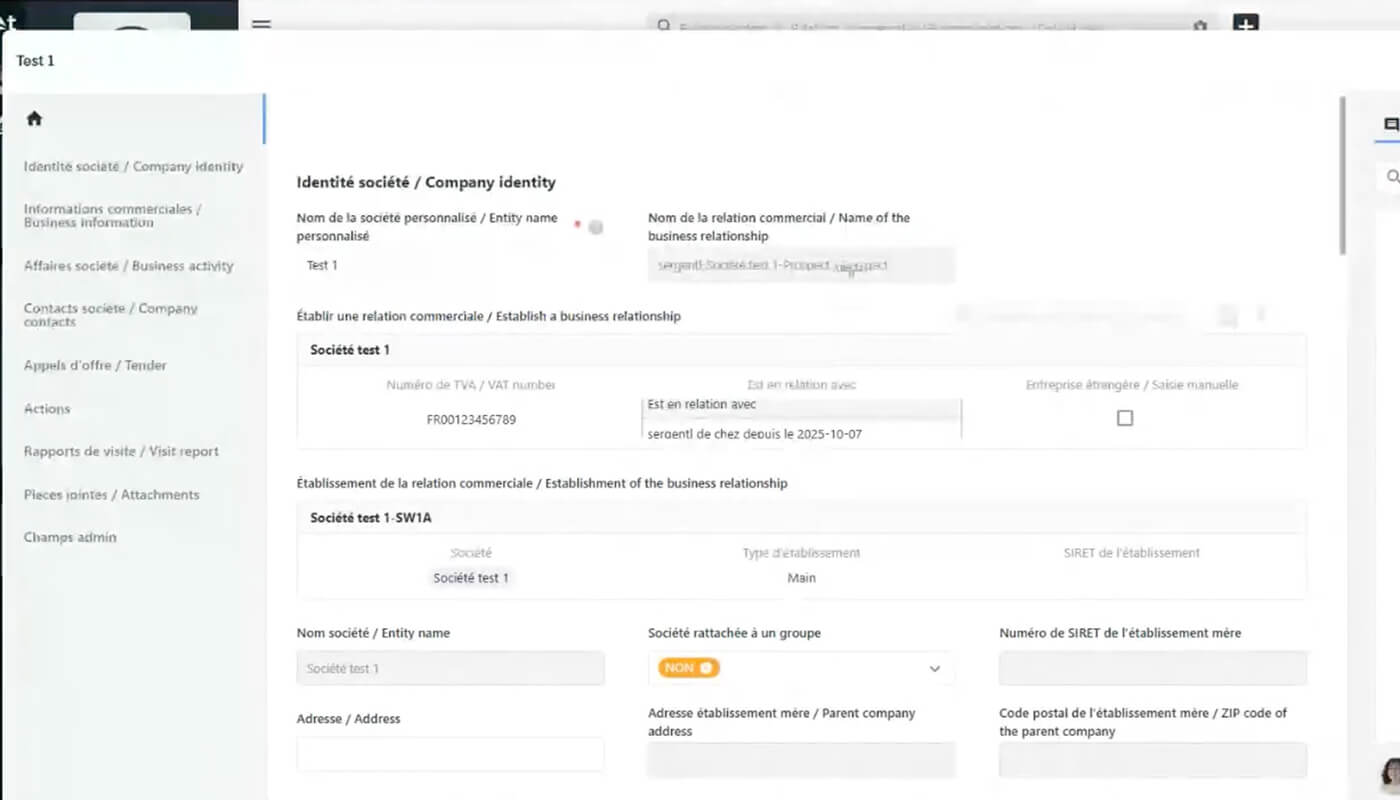Open the Actions section
This screenshot has width=1400, height=800.
tap(47, 408)
